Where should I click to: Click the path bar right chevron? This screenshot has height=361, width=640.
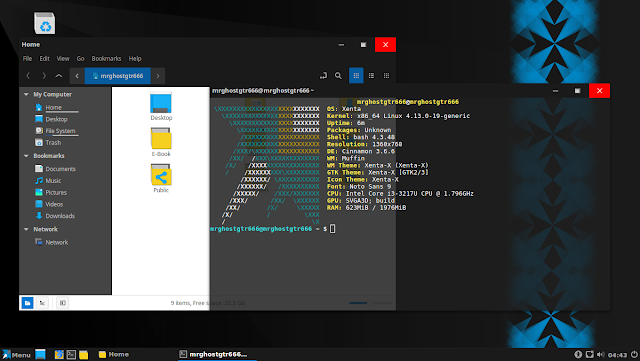158,76
